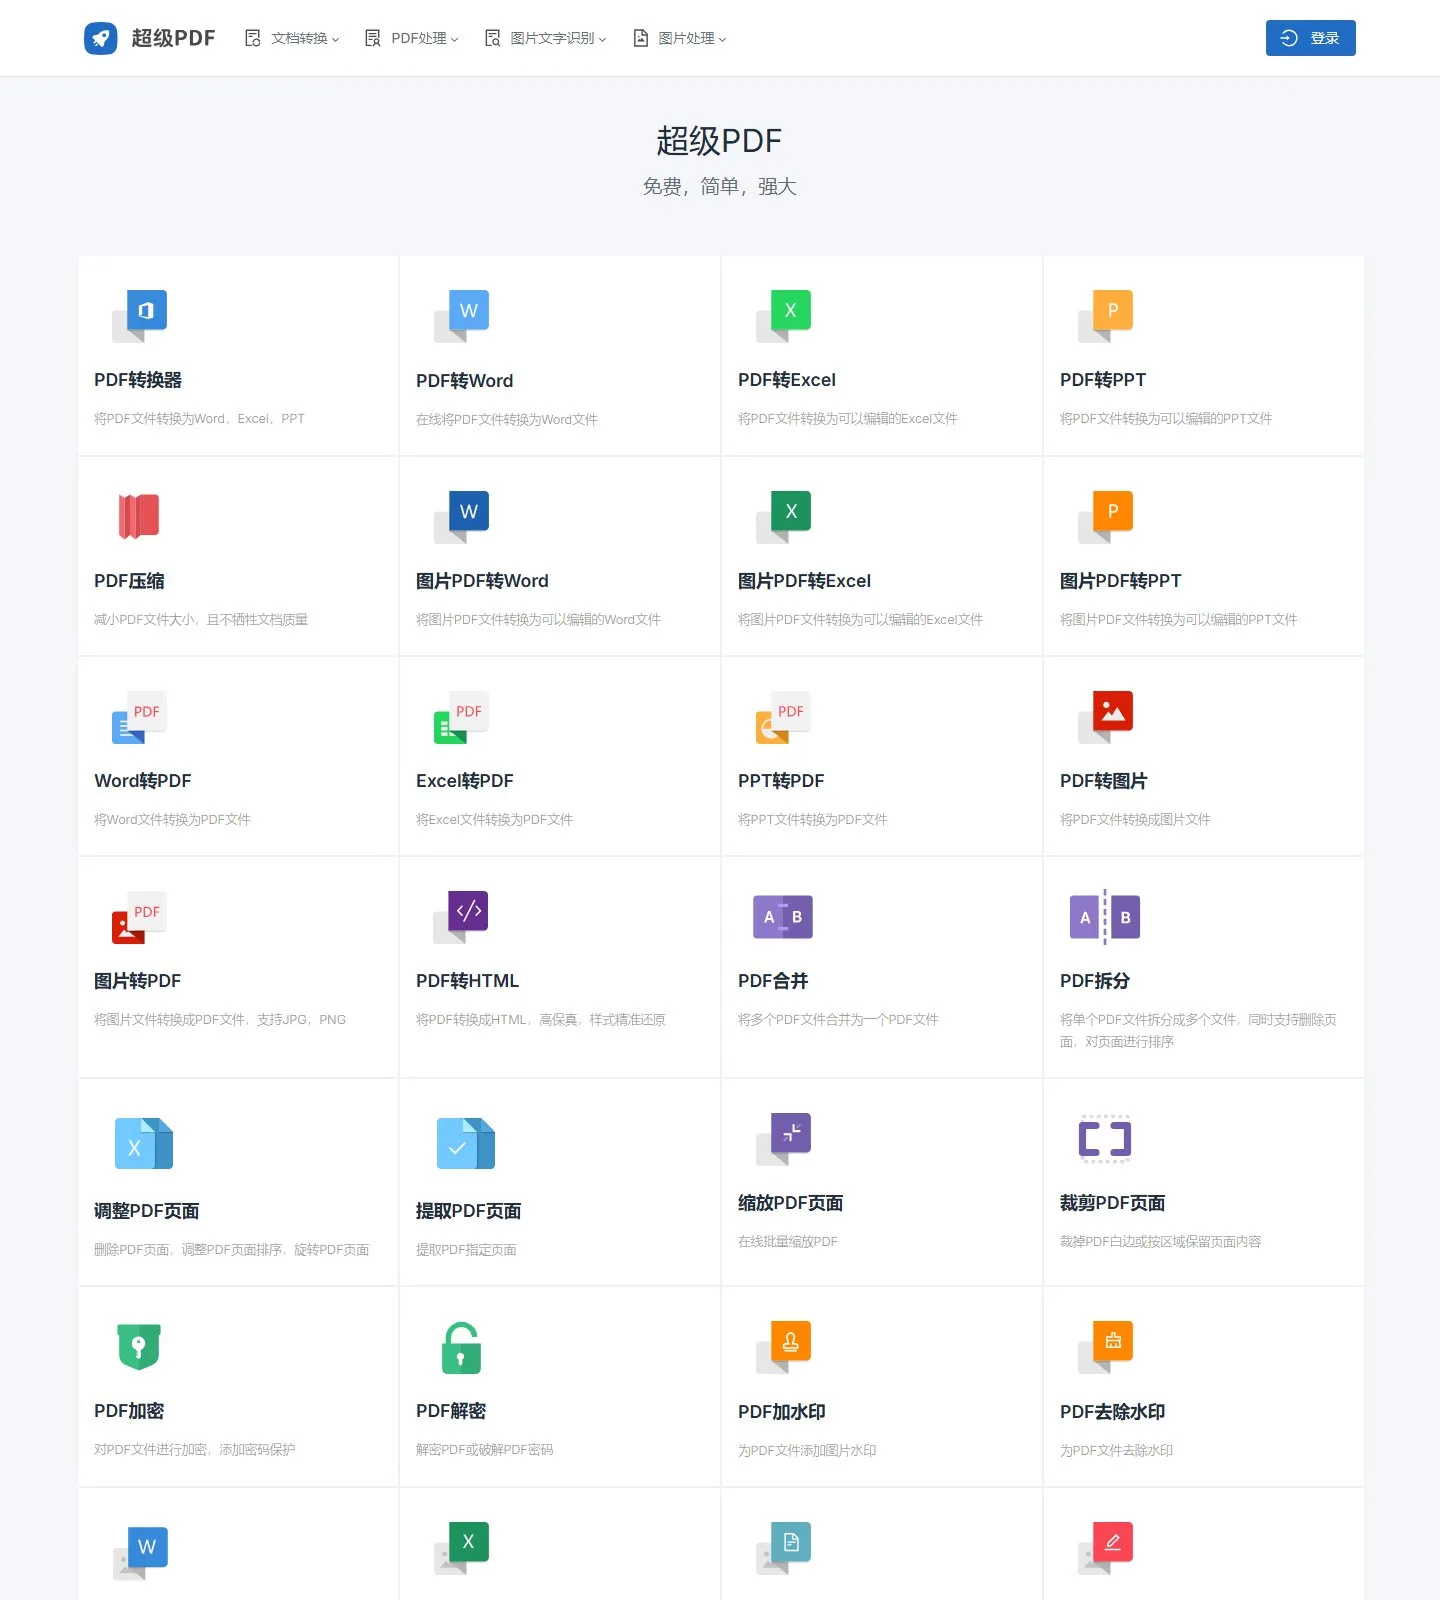Click the PDF加密 shield lock icon
1440x1600 pixels.
(x=139, y=1346)
